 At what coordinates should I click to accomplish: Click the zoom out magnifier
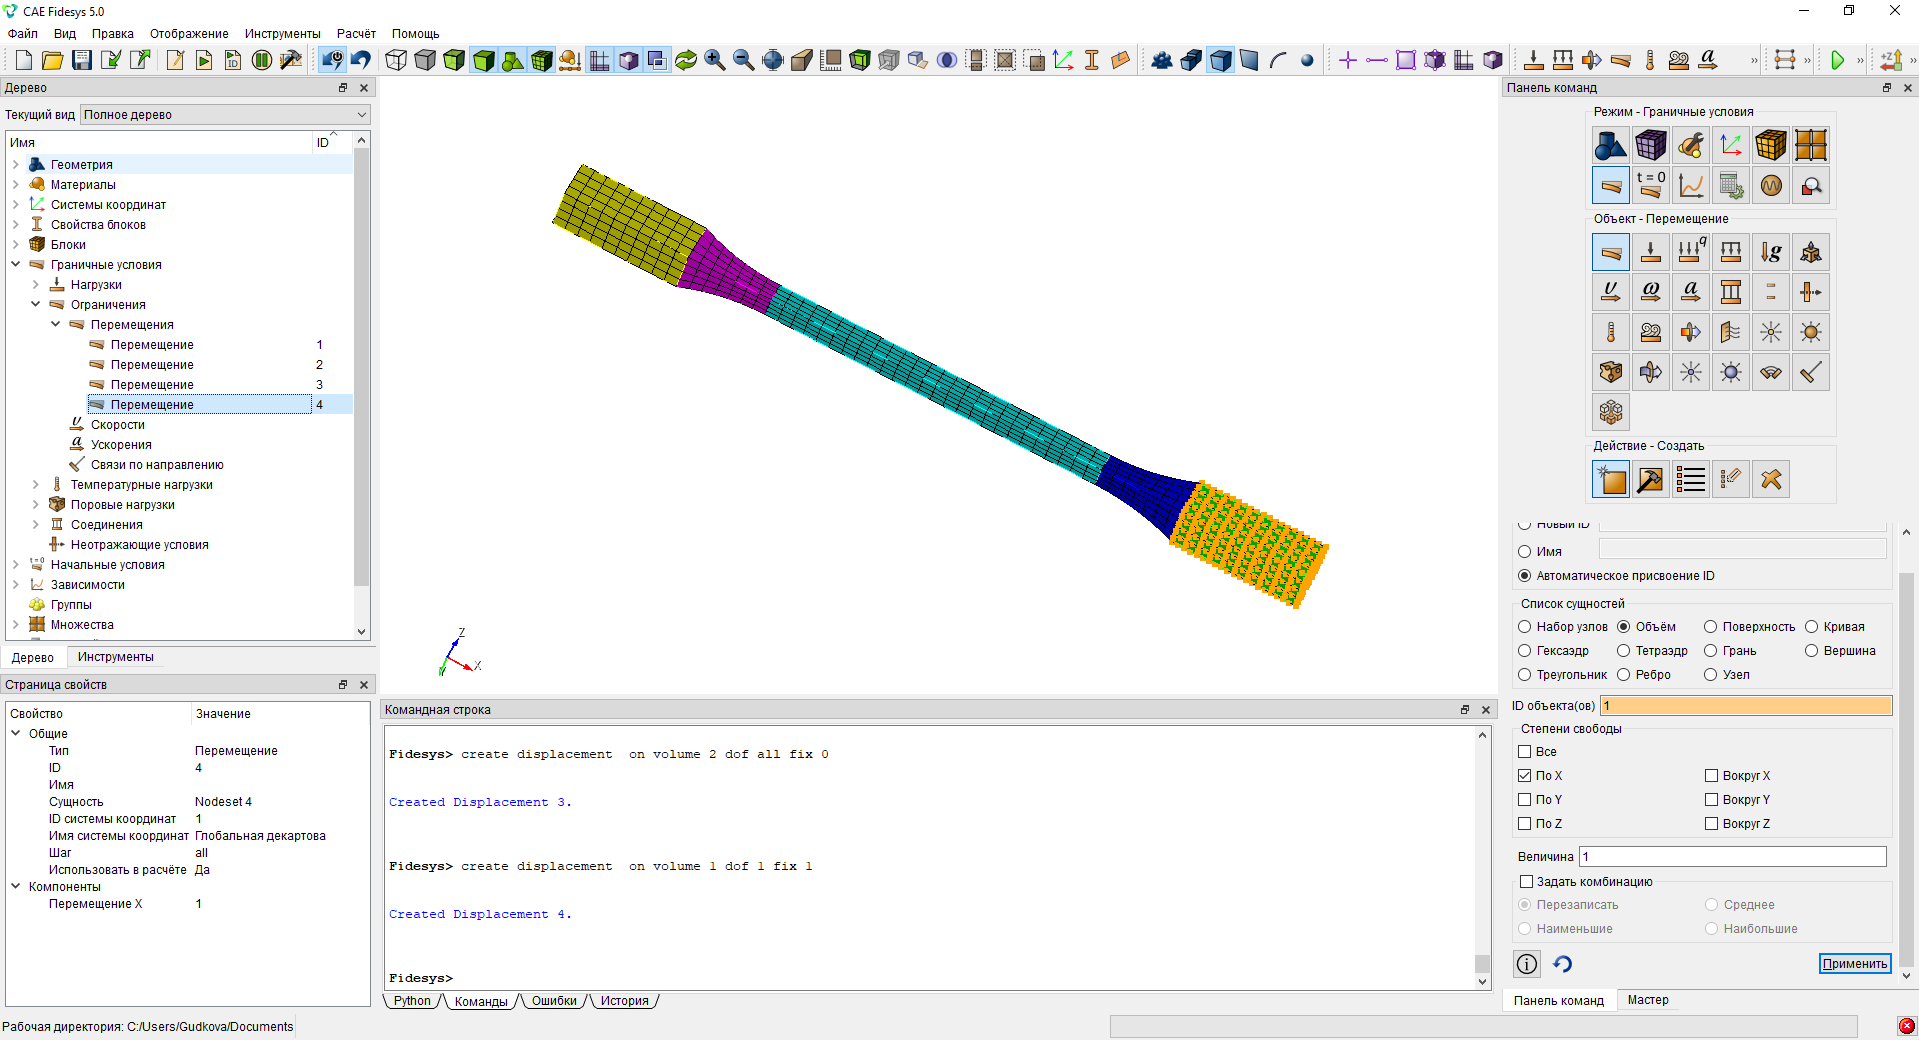click(x=744, y=60)
